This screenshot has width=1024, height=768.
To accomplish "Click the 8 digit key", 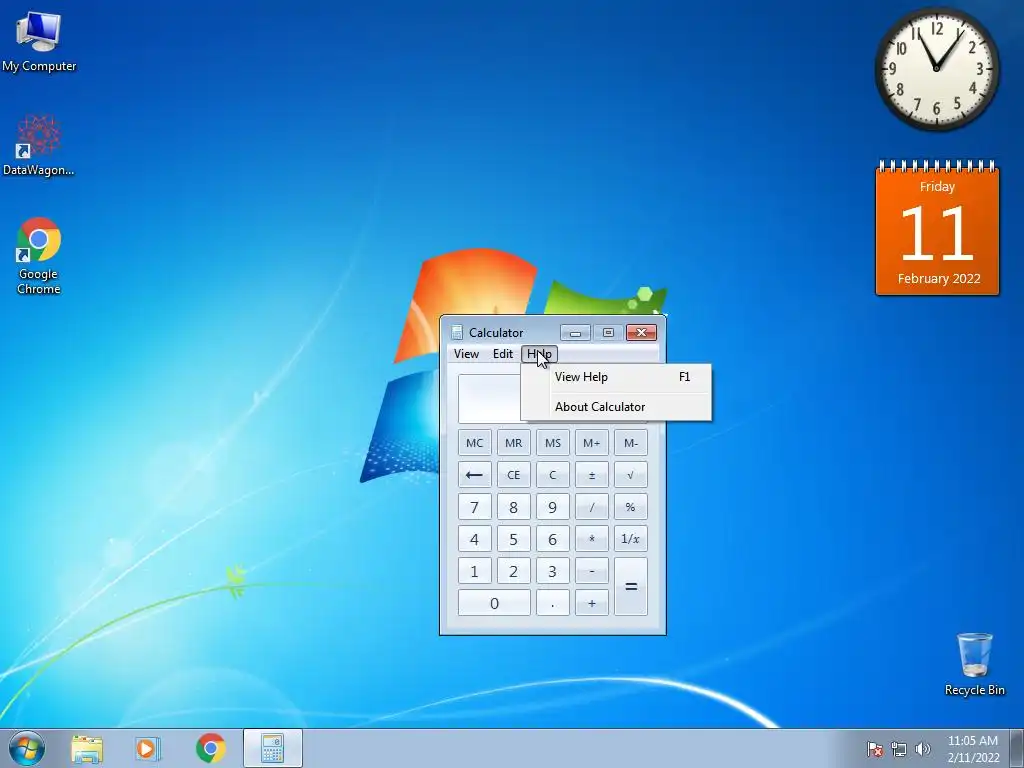I will click(x=513, y=507).
